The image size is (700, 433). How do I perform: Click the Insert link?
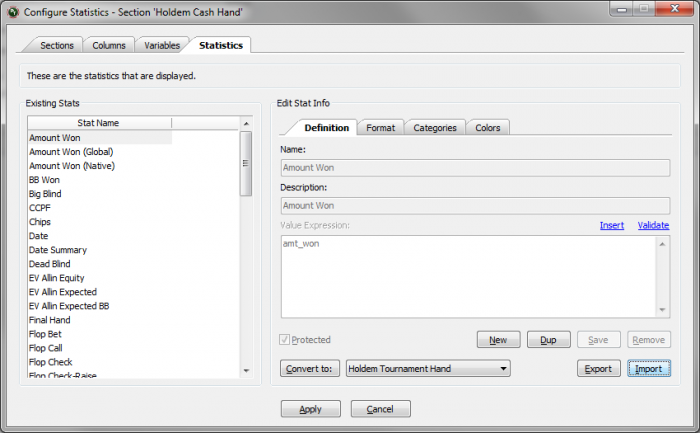pos(612,225)
